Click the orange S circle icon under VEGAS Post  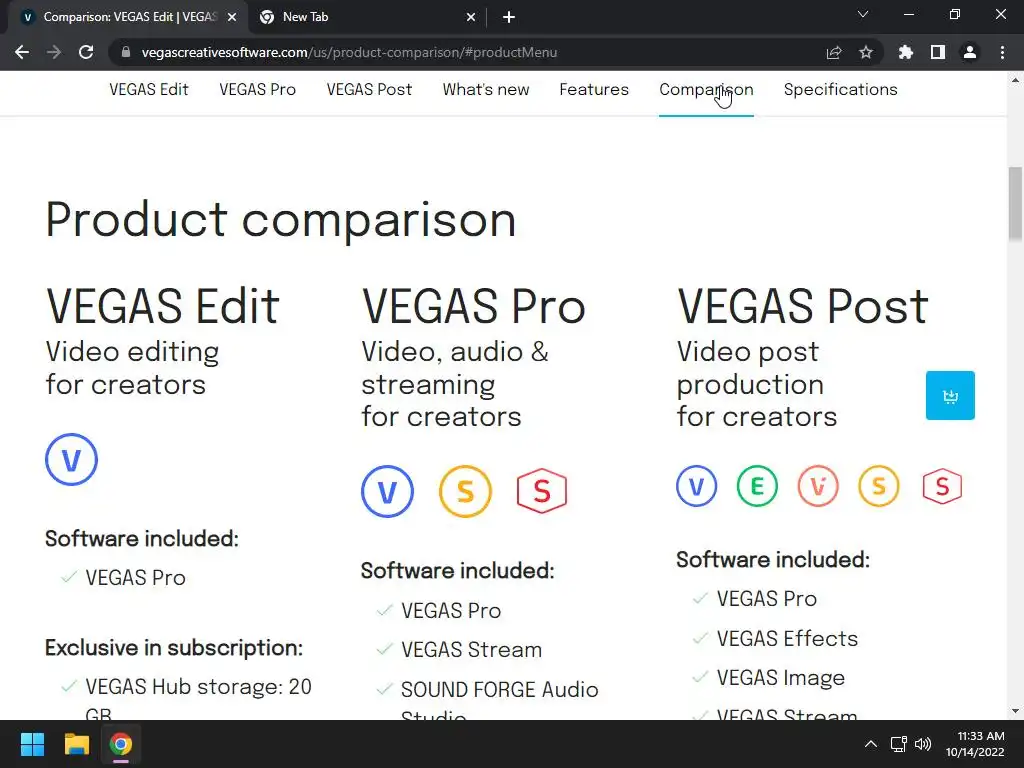point(878,486)
